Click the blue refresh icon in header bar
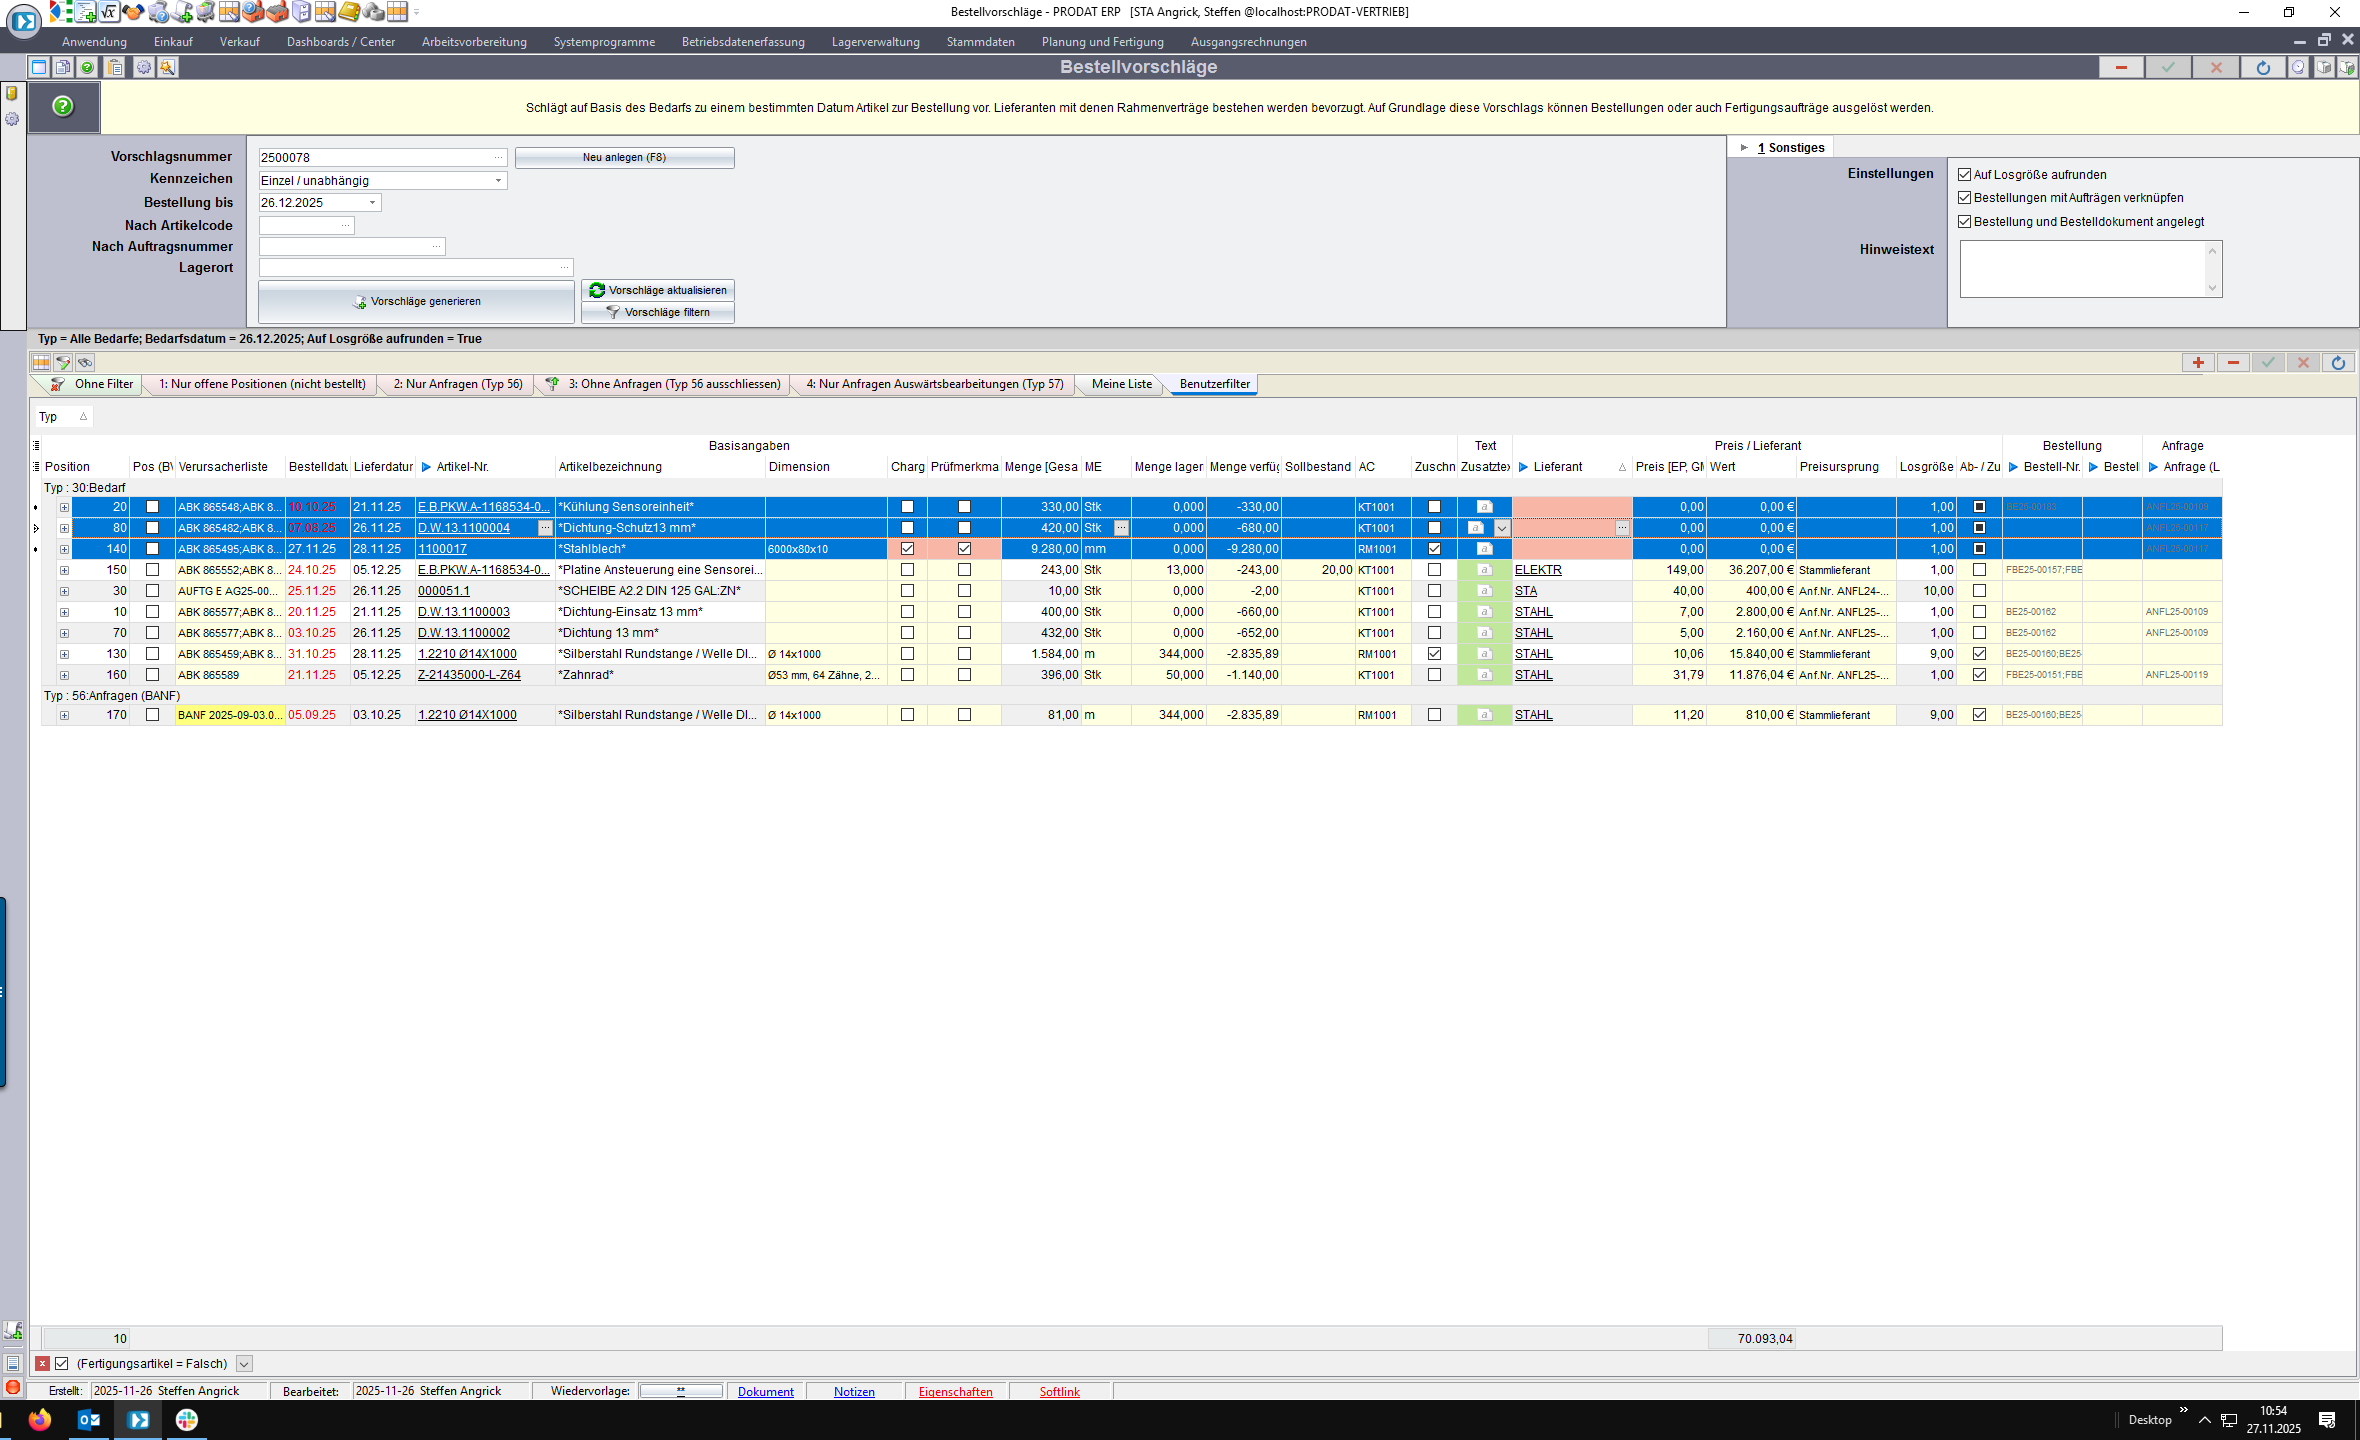This screenshot has width=2360, height=1440. tap(2262, 67)
